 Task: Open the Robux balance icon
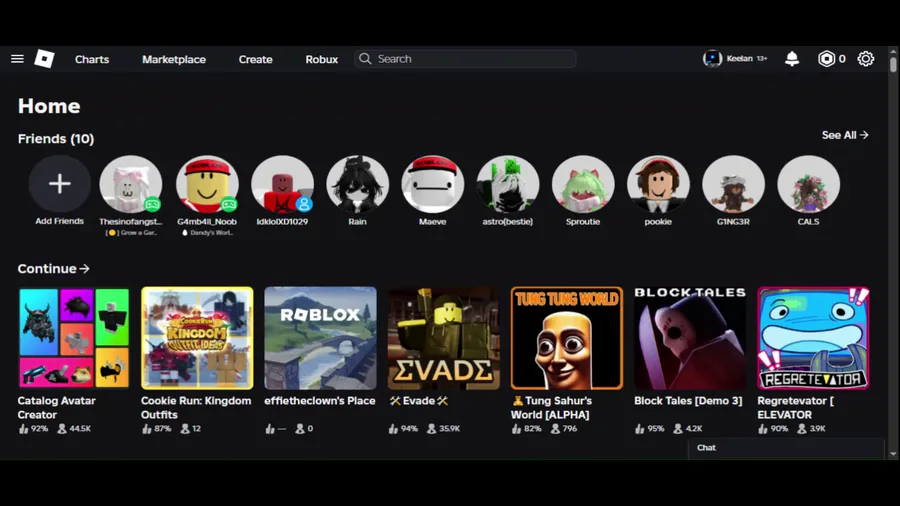pyautogui.click(x=826, y=59)
